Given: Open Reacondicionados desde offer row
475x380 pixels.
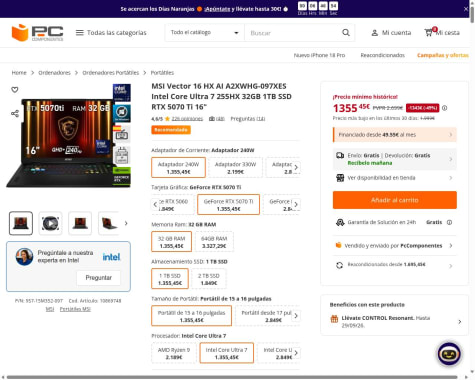Looking at the screenshot, I should point(395,265).
